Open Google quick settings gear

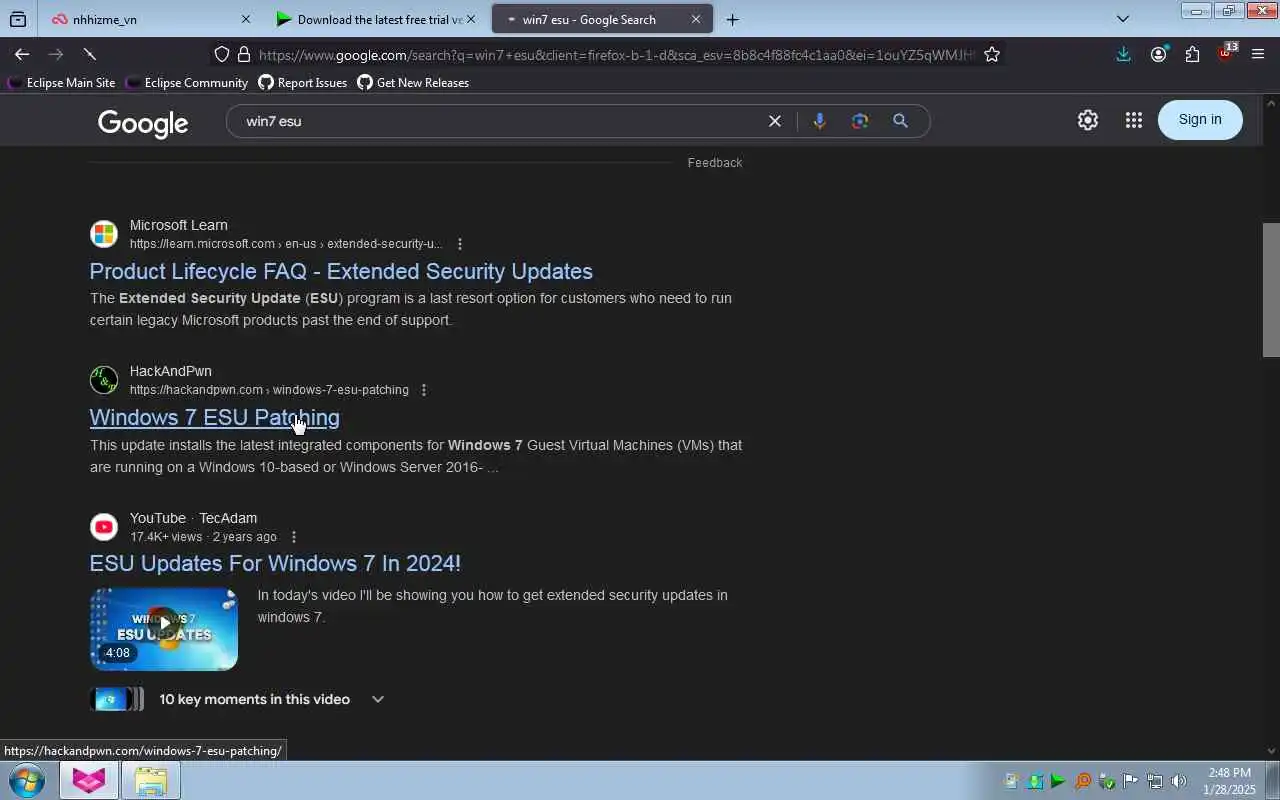click(1088, 120)
